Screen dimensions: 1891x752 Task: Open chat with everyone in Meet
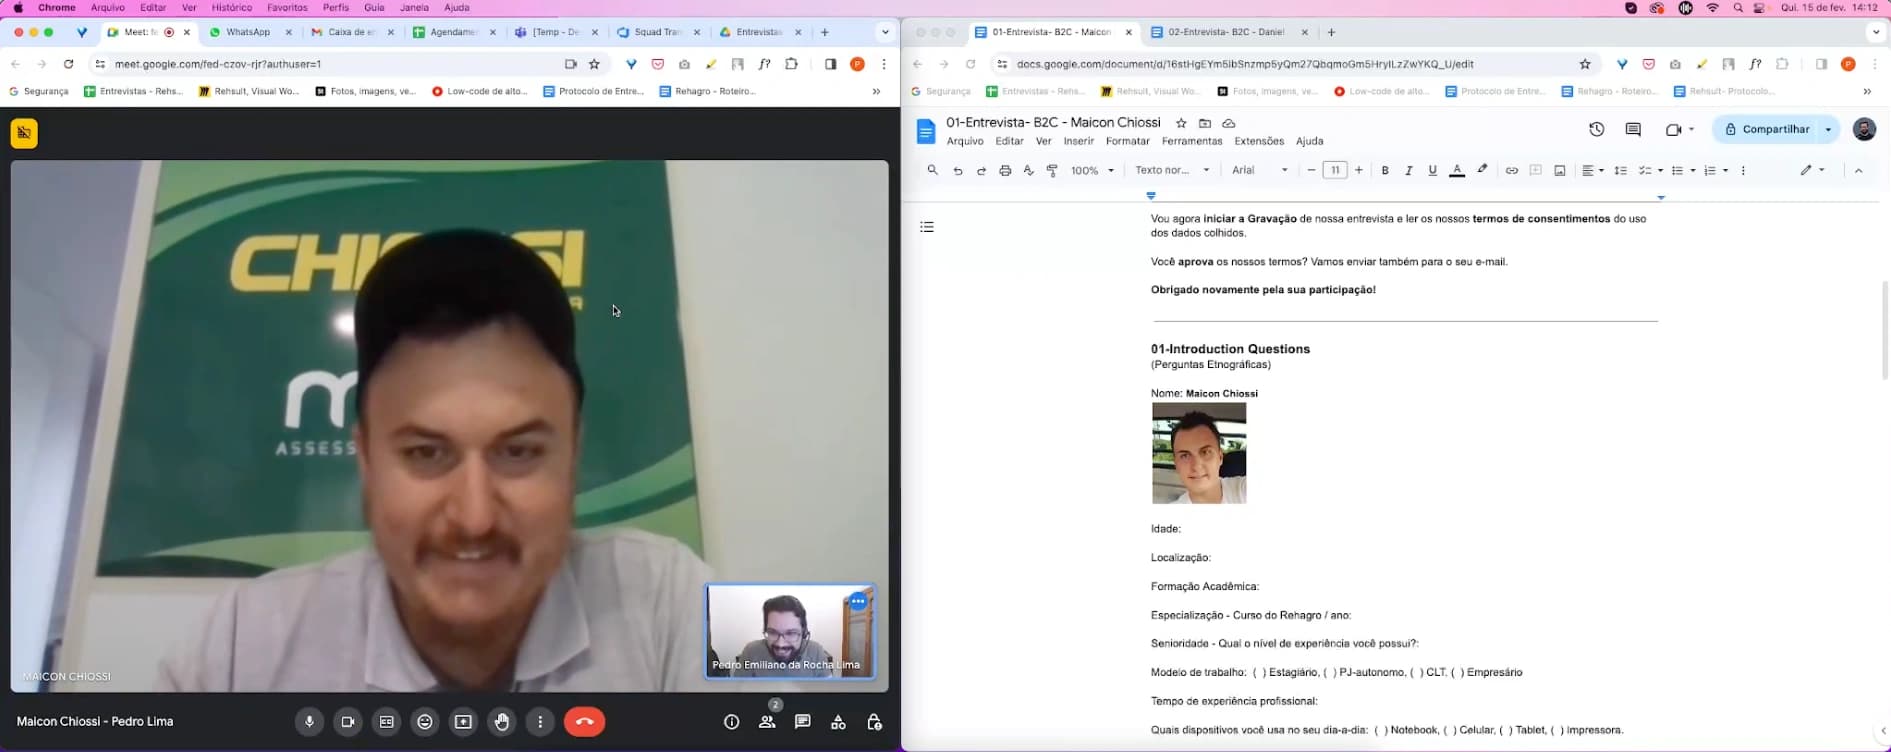pos(802,722)
